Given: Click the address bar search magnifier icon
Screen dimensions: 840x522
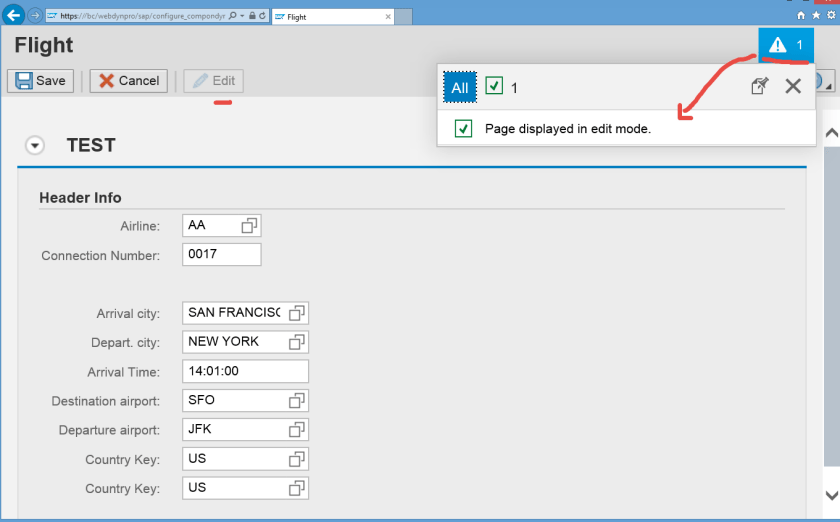Looking at the screenshot, I should click(232, 16).
